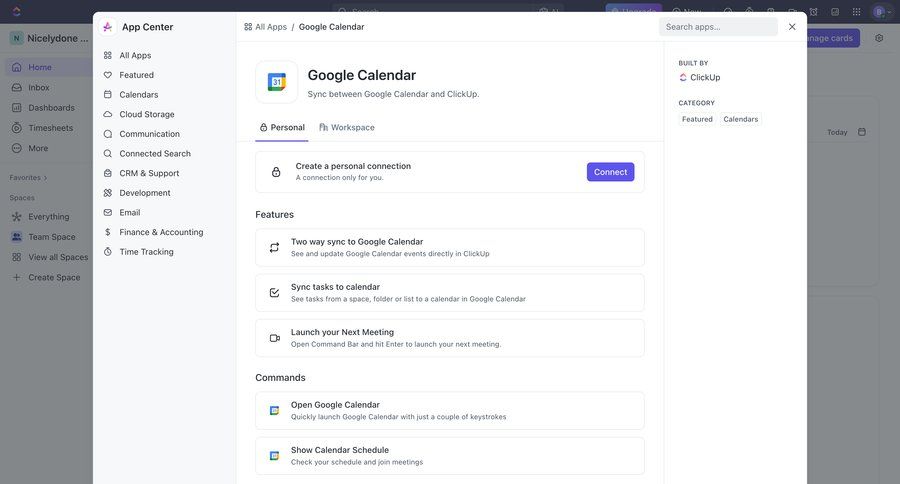Click the calendar icon beside Today

[862, 132]
